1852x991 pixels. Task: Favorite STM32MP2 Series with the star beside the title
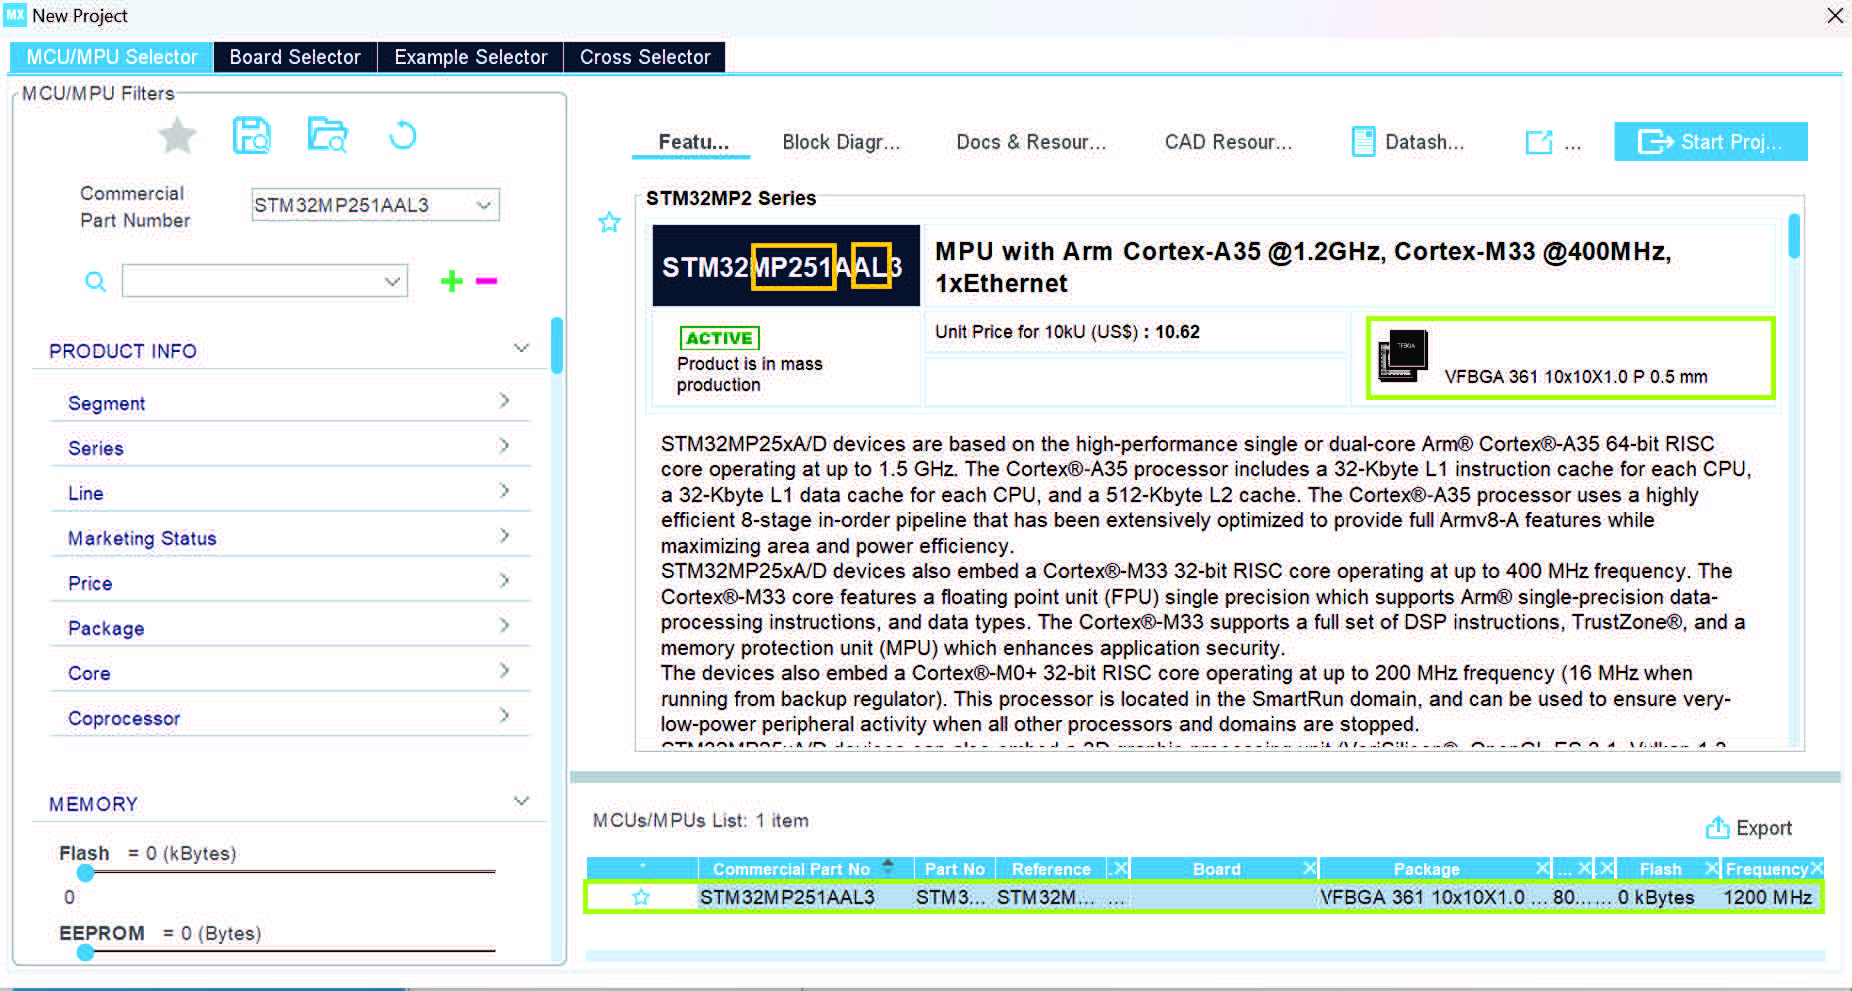pyautogui.click(x=609, y=222)
